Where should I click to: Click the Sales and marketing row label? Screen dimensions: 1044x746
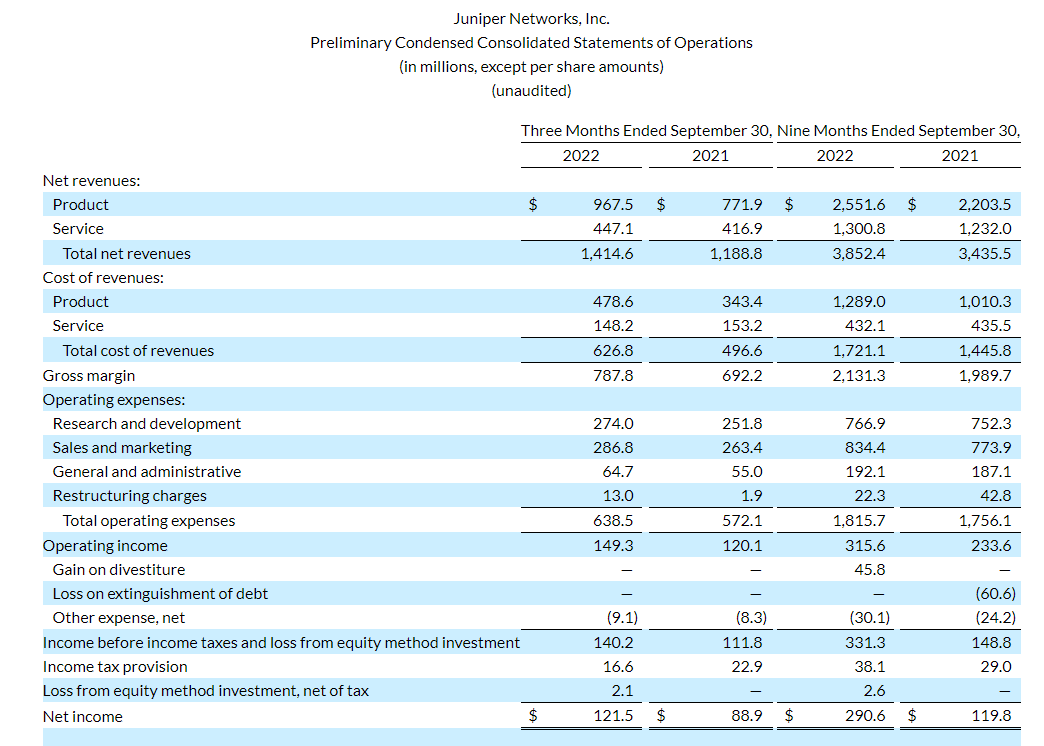[122, 447]
